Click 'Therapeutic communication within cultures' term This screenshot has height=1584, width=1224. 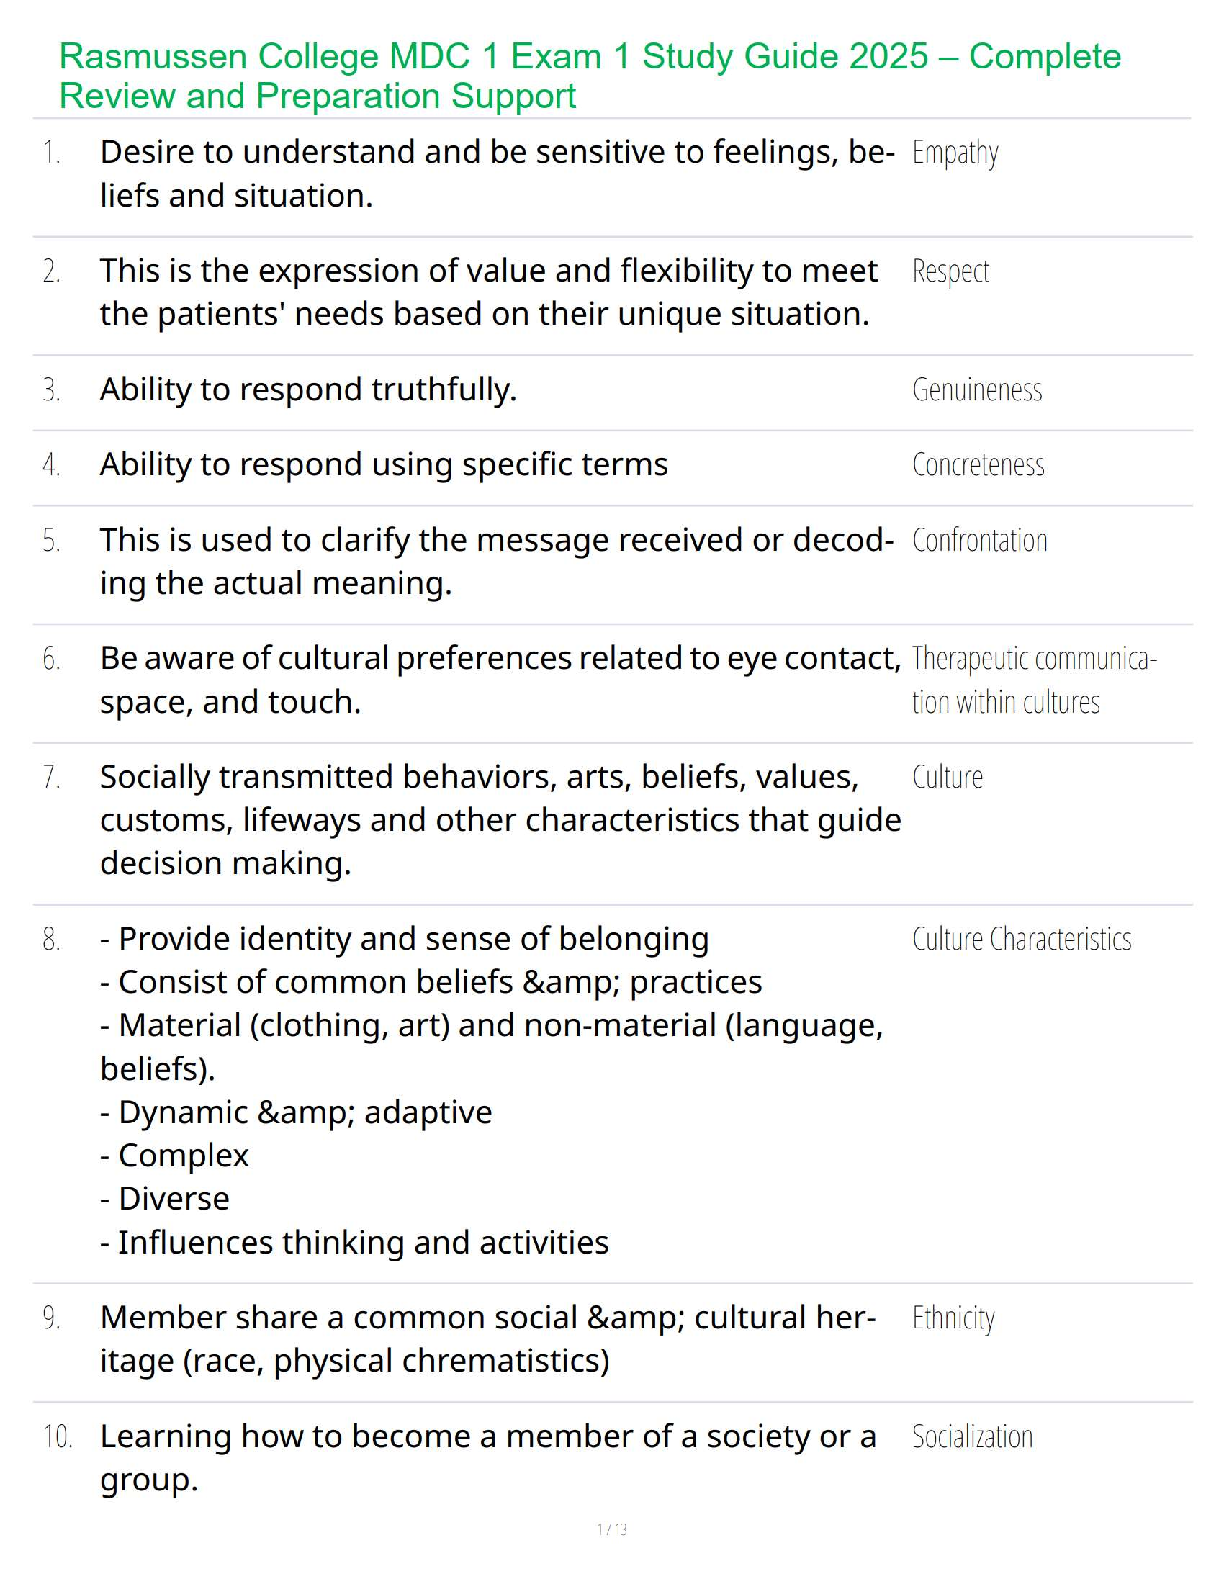point(1033,680)
